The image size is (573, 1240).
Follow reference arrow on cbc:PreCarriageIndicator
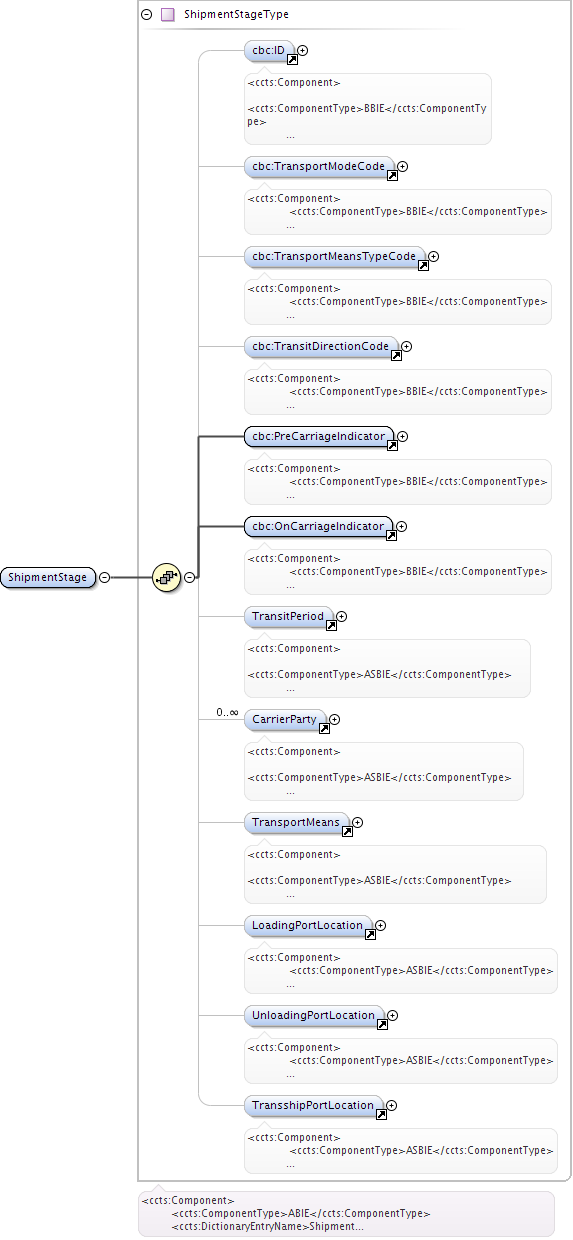(x=392, y=446)
